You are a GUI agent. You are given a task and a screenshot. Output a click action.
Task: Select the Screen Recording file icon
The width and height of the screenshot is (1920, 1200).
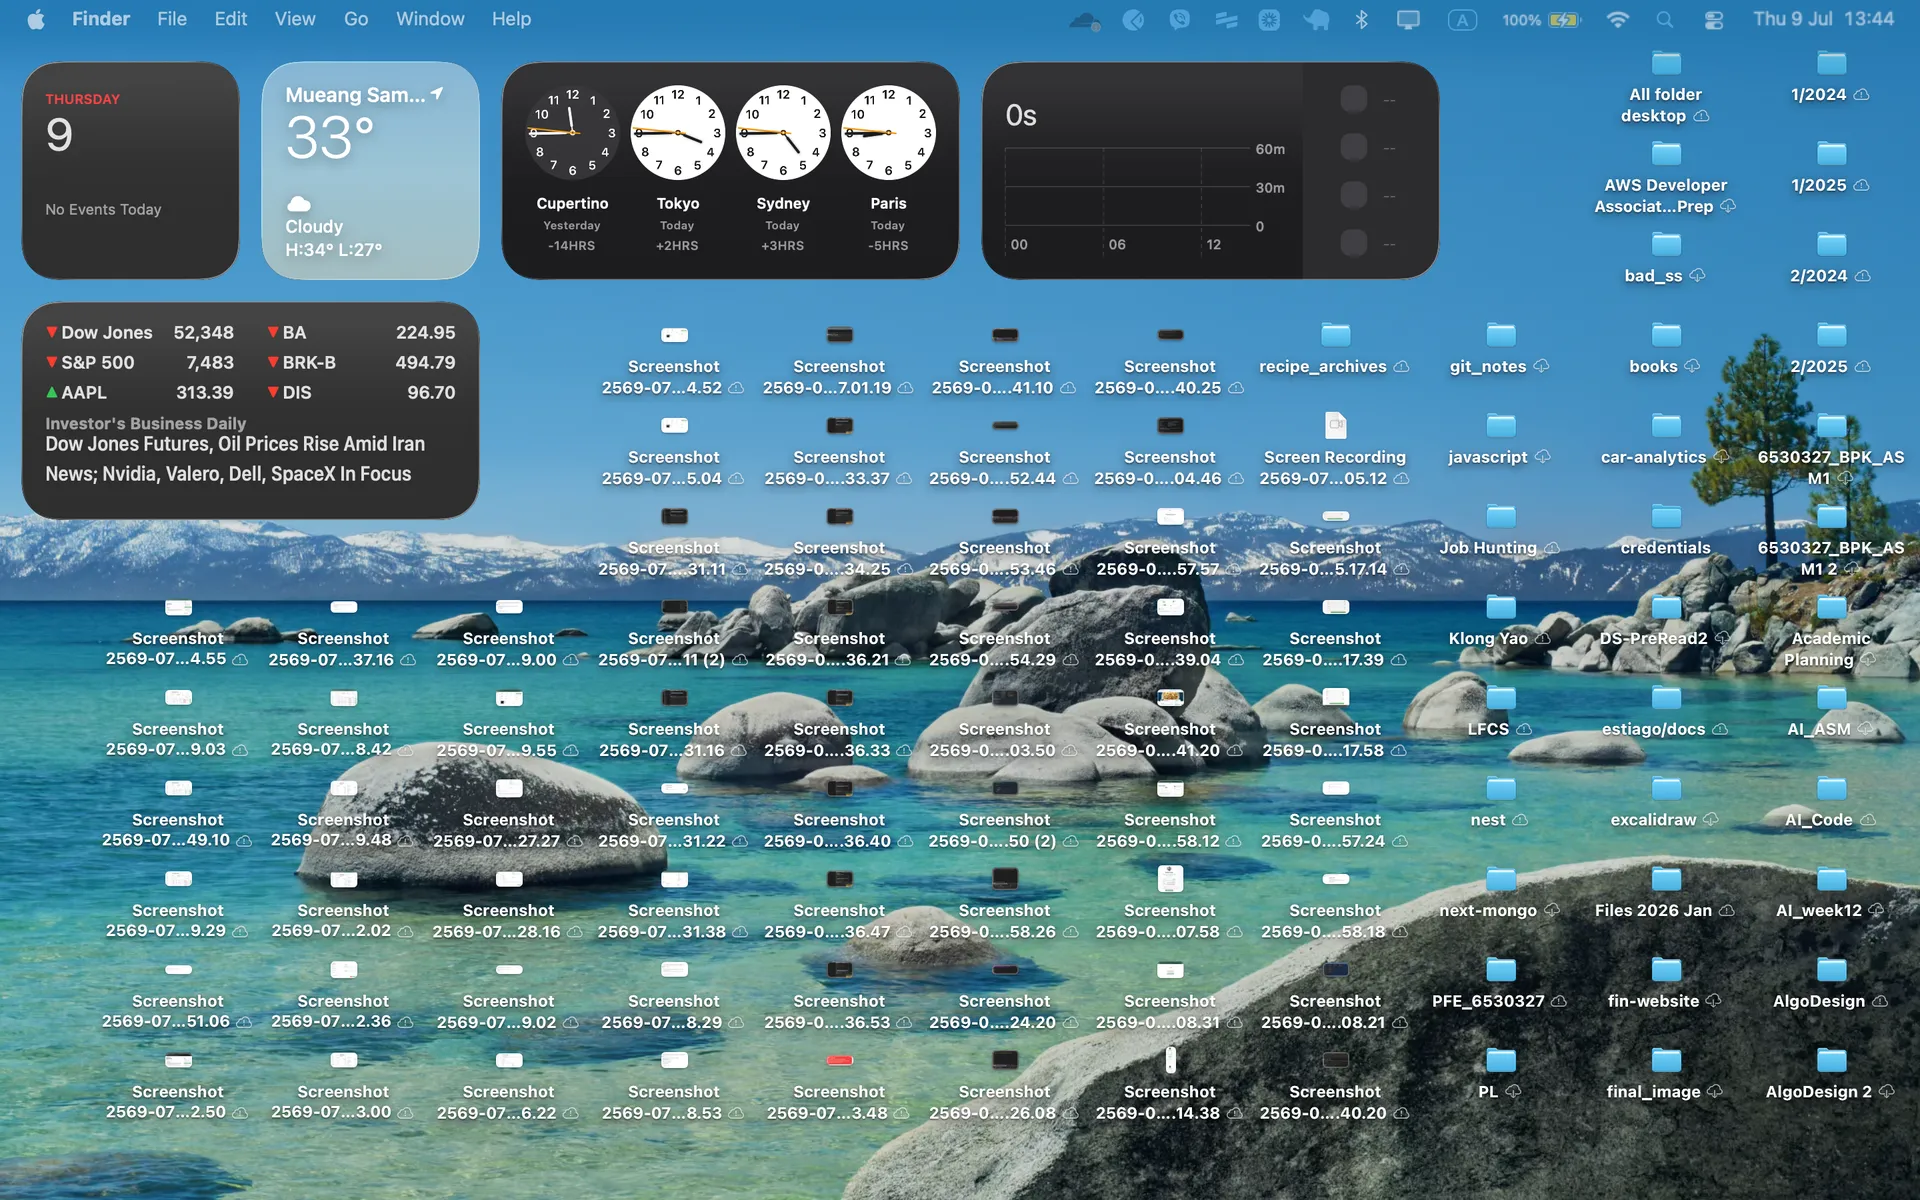(x=1335, y=425)
